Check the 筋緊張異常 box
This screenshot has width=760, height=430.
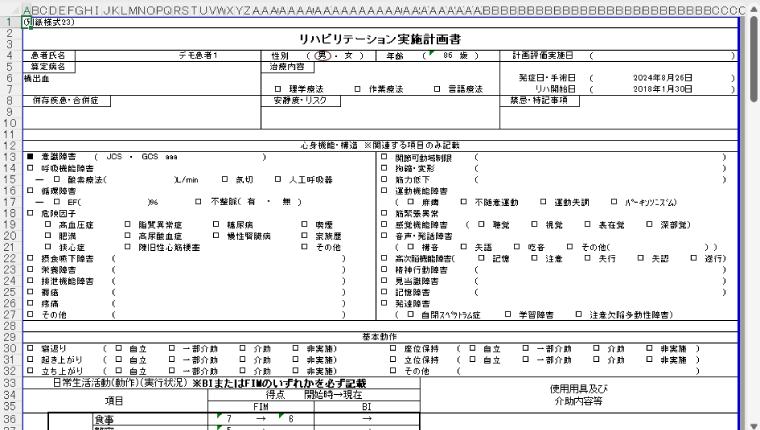(x=384, y=213)
